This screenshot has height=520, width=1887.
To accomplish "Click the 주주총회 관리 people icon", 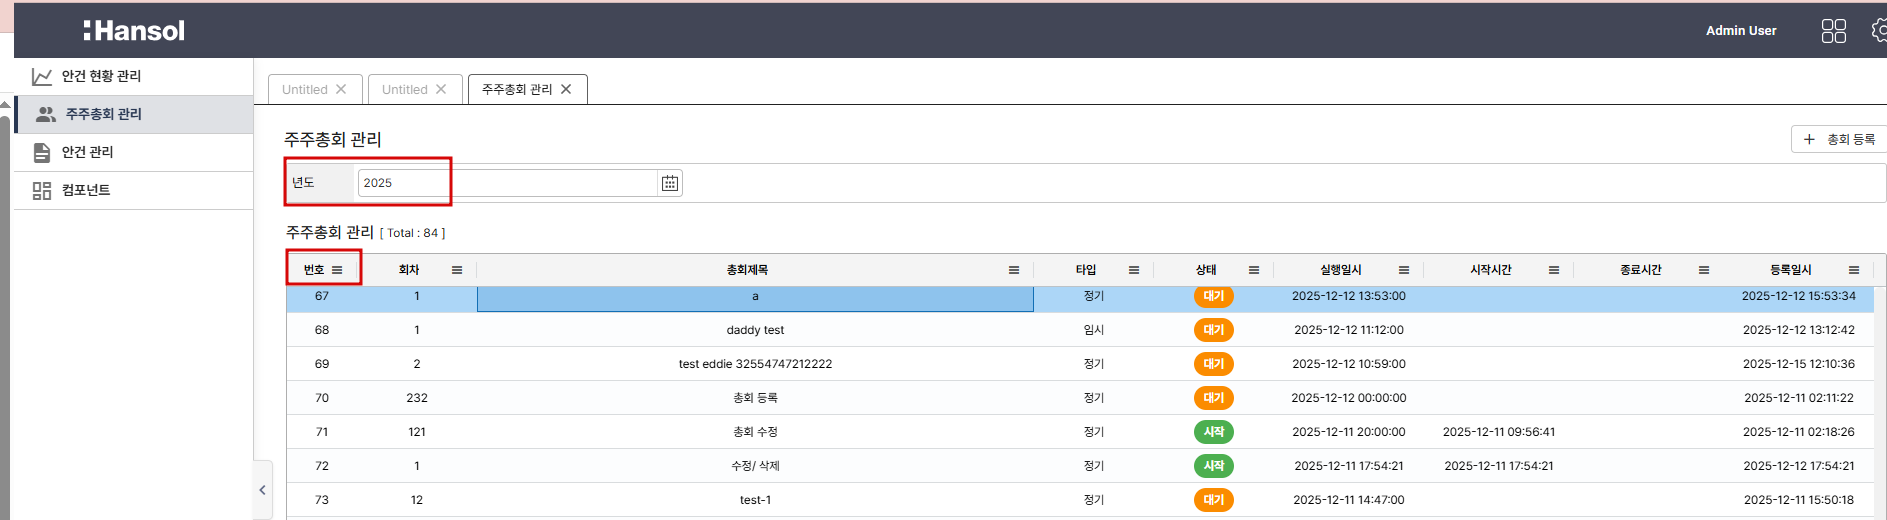I will click(x=46, y=114).
